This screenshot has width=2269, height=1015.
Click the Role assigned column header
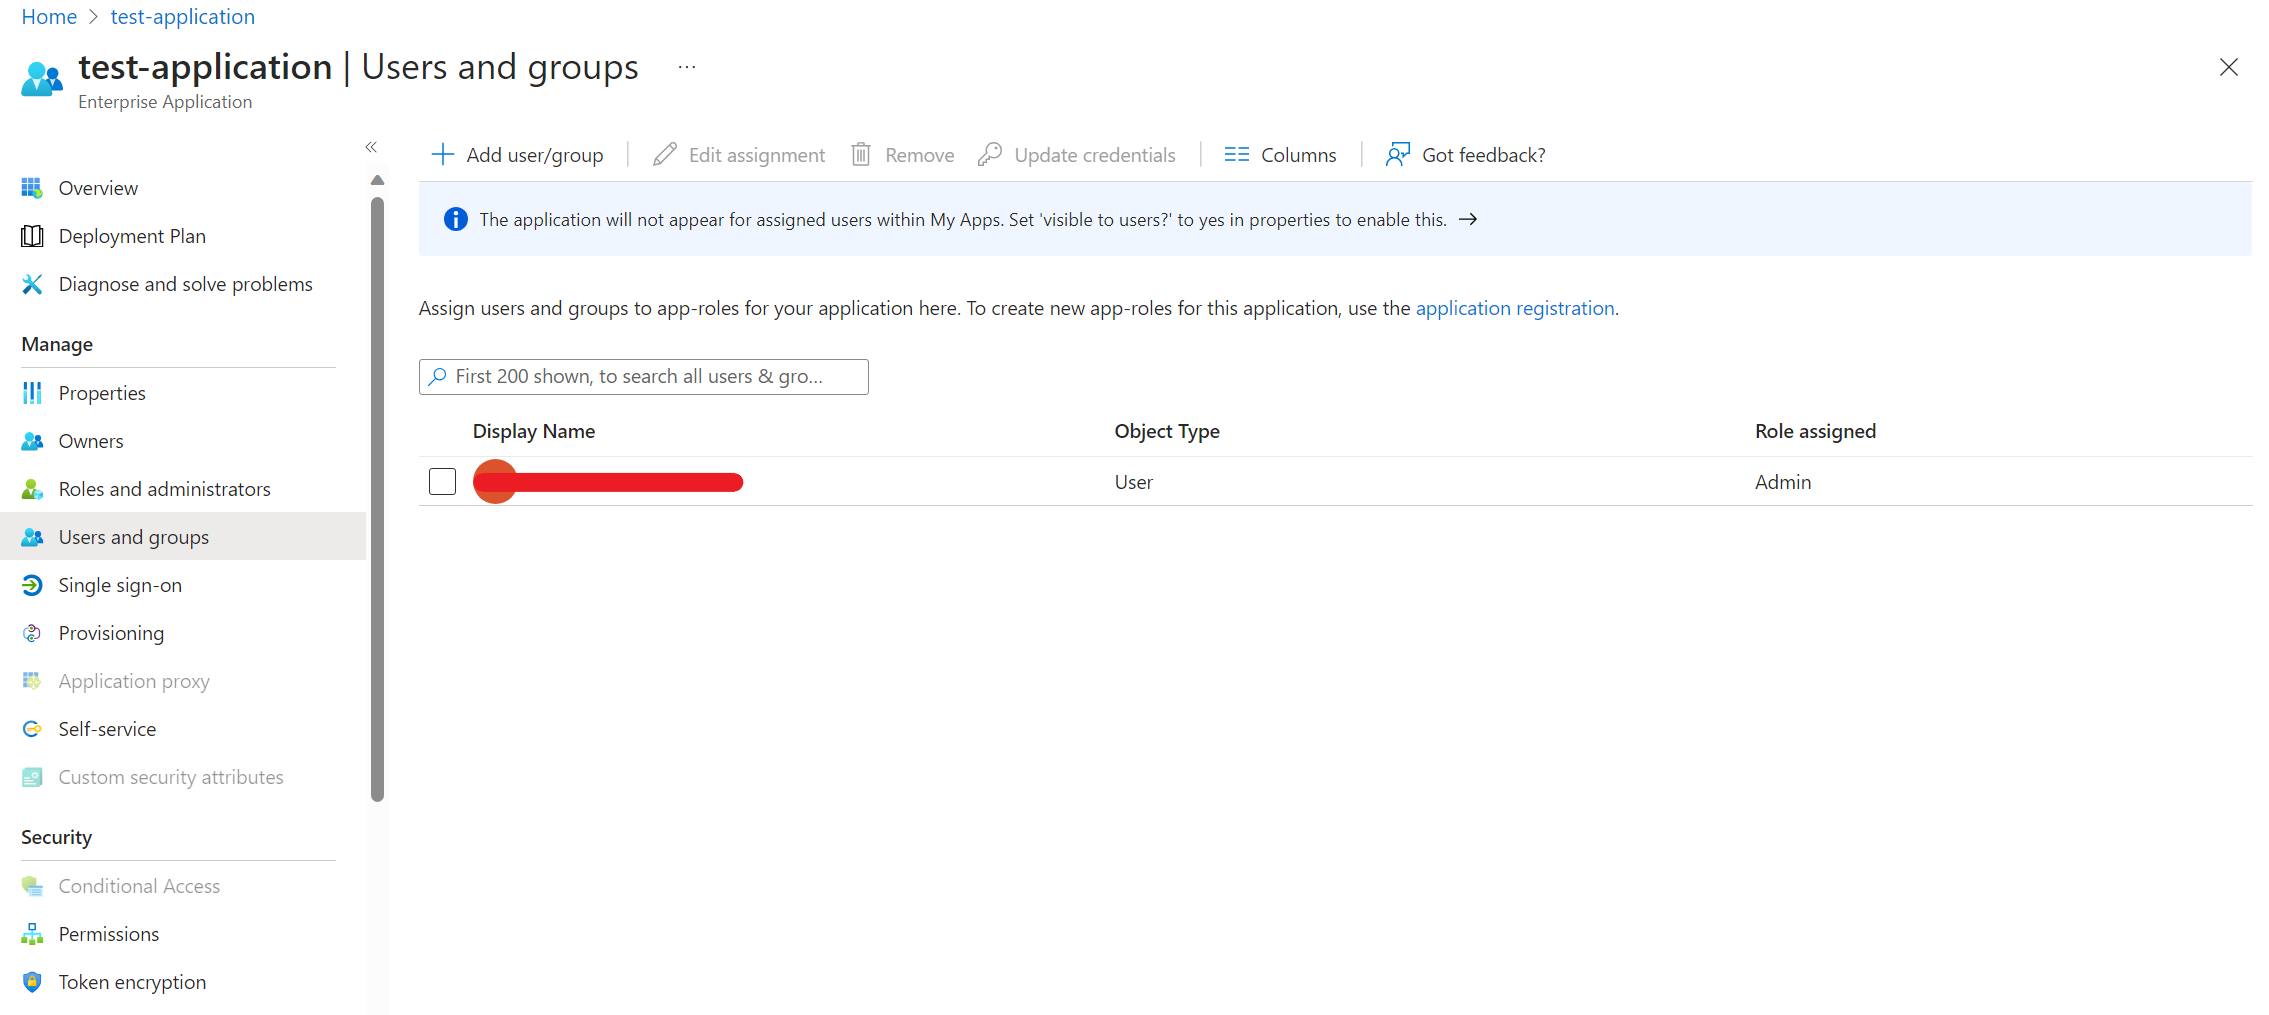click(x=1815, y=431)
